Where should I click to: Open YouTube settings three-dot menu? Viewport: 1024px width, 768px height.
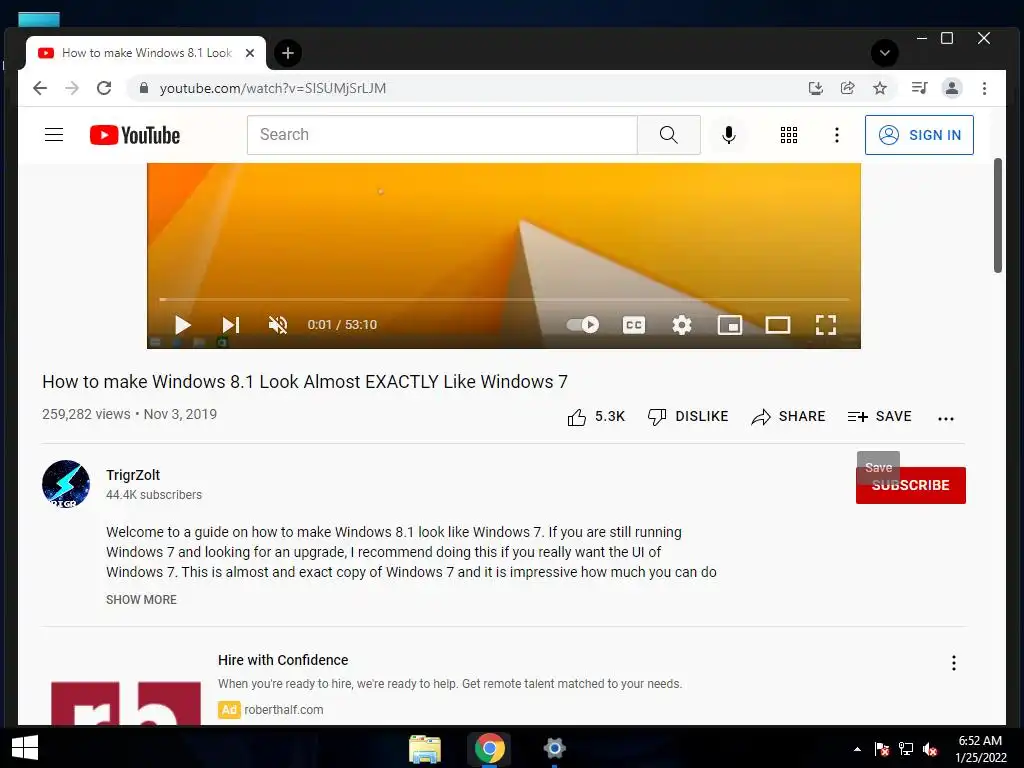(x=837, y=135)
